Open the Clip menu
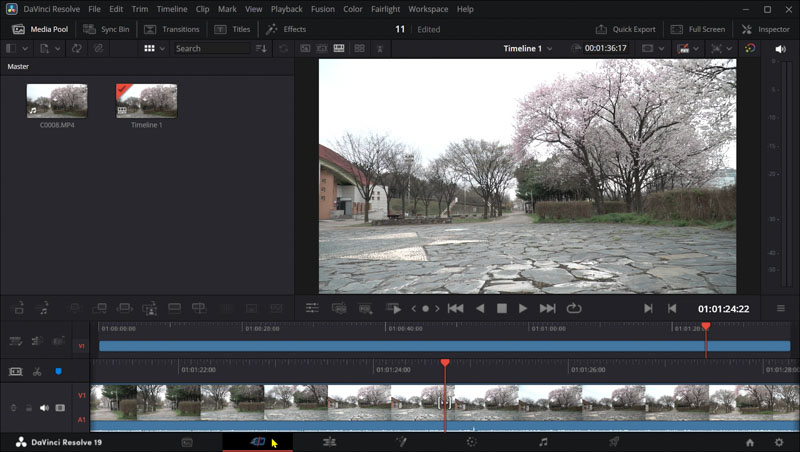This screenshot has height=452, width=800. tap(203, 9)
